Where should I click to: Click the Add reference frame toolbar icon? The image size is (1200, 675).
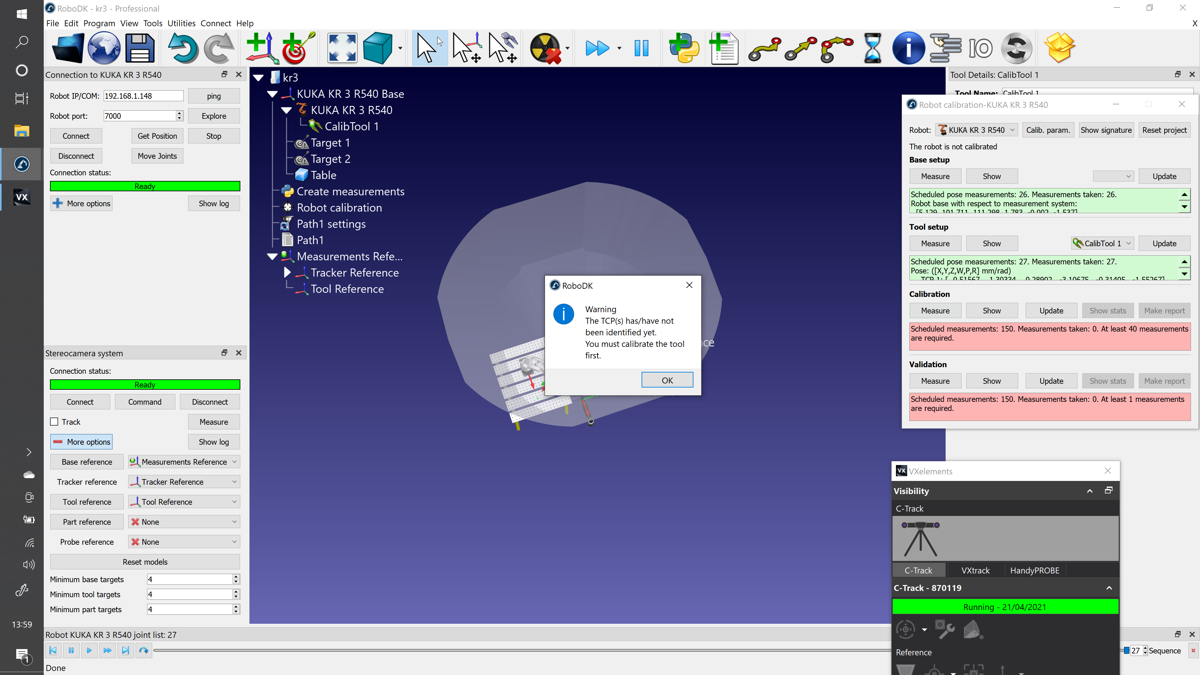258,48
